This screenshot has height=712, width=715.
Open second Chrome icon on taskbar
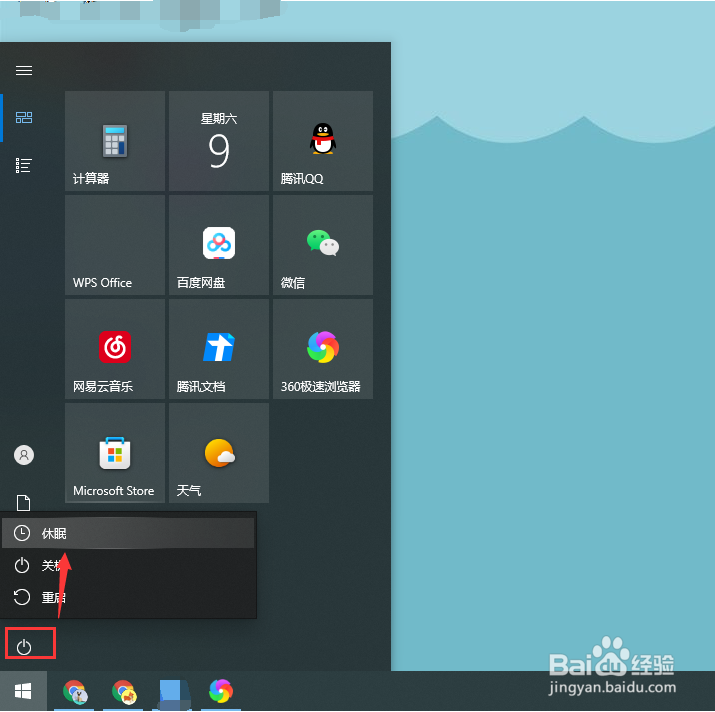(124, 691)
